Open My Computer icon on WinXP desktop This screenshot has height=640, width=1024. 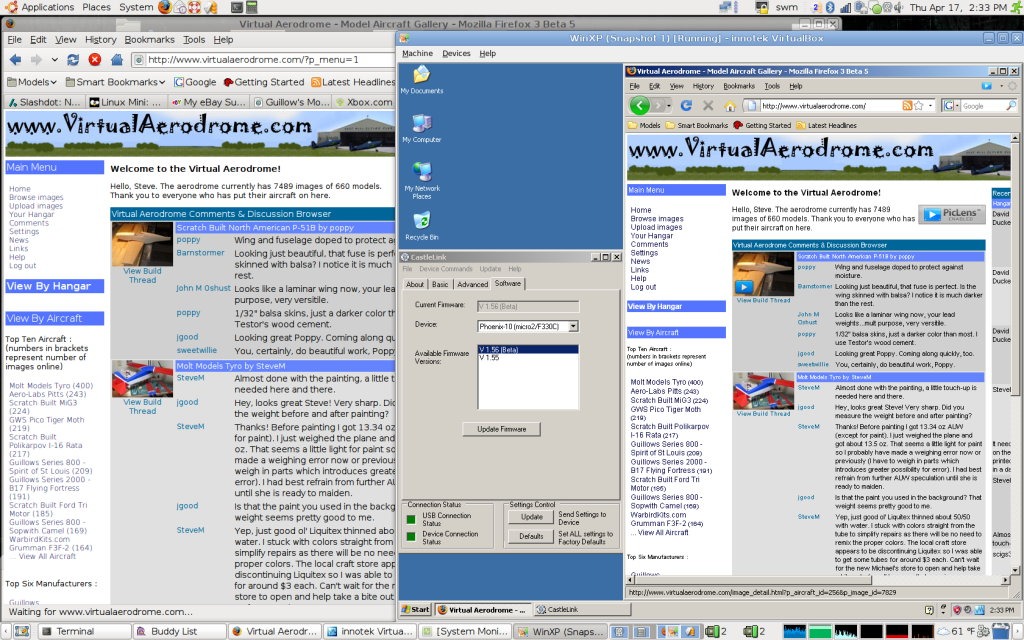tap(422, 128)
